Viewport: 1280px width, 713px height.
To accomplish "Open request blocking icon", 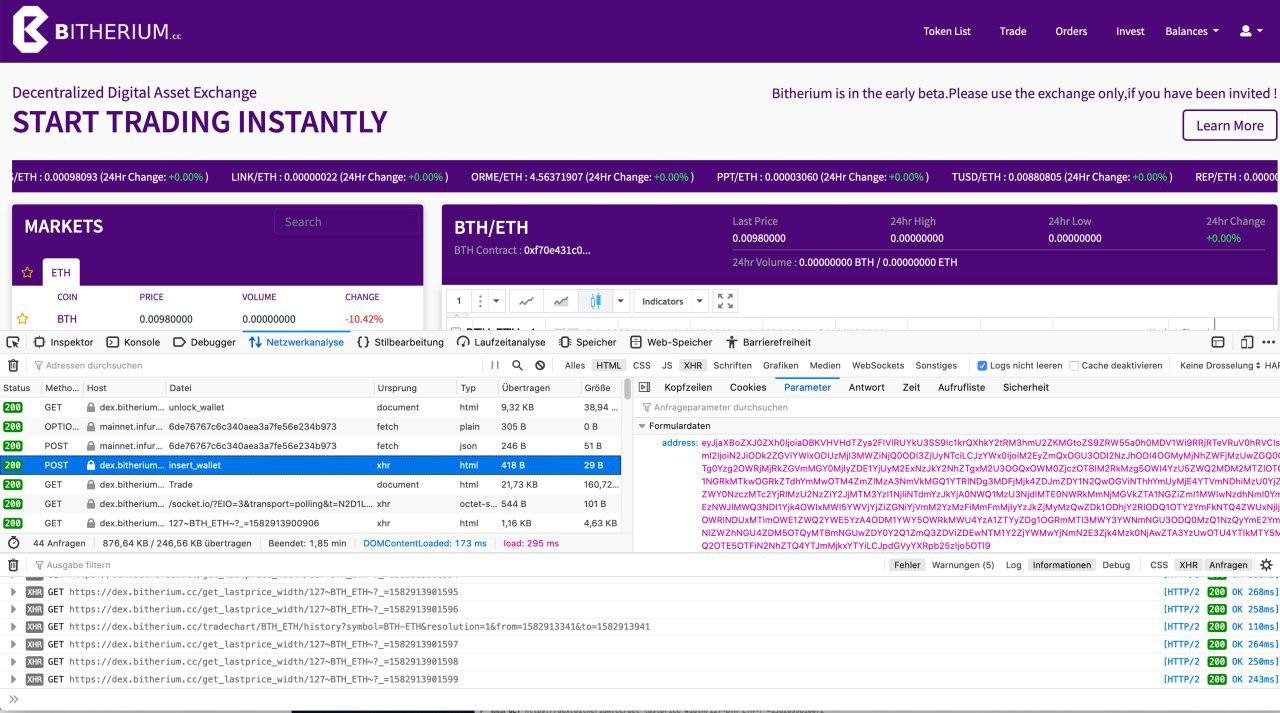I will [x=540, y=366].
